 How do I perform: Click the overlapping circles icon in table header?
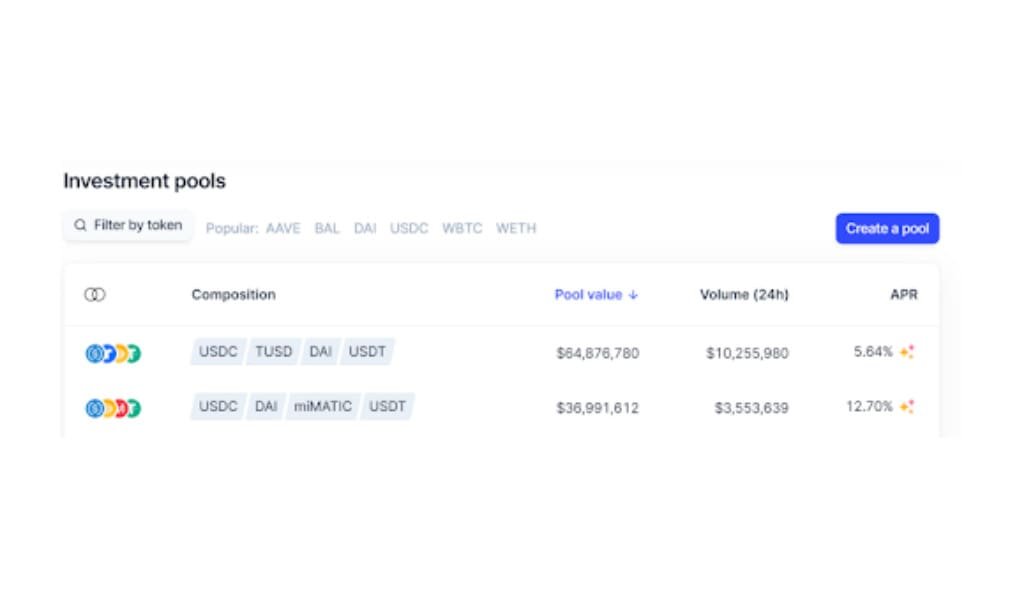pos(95,295)
